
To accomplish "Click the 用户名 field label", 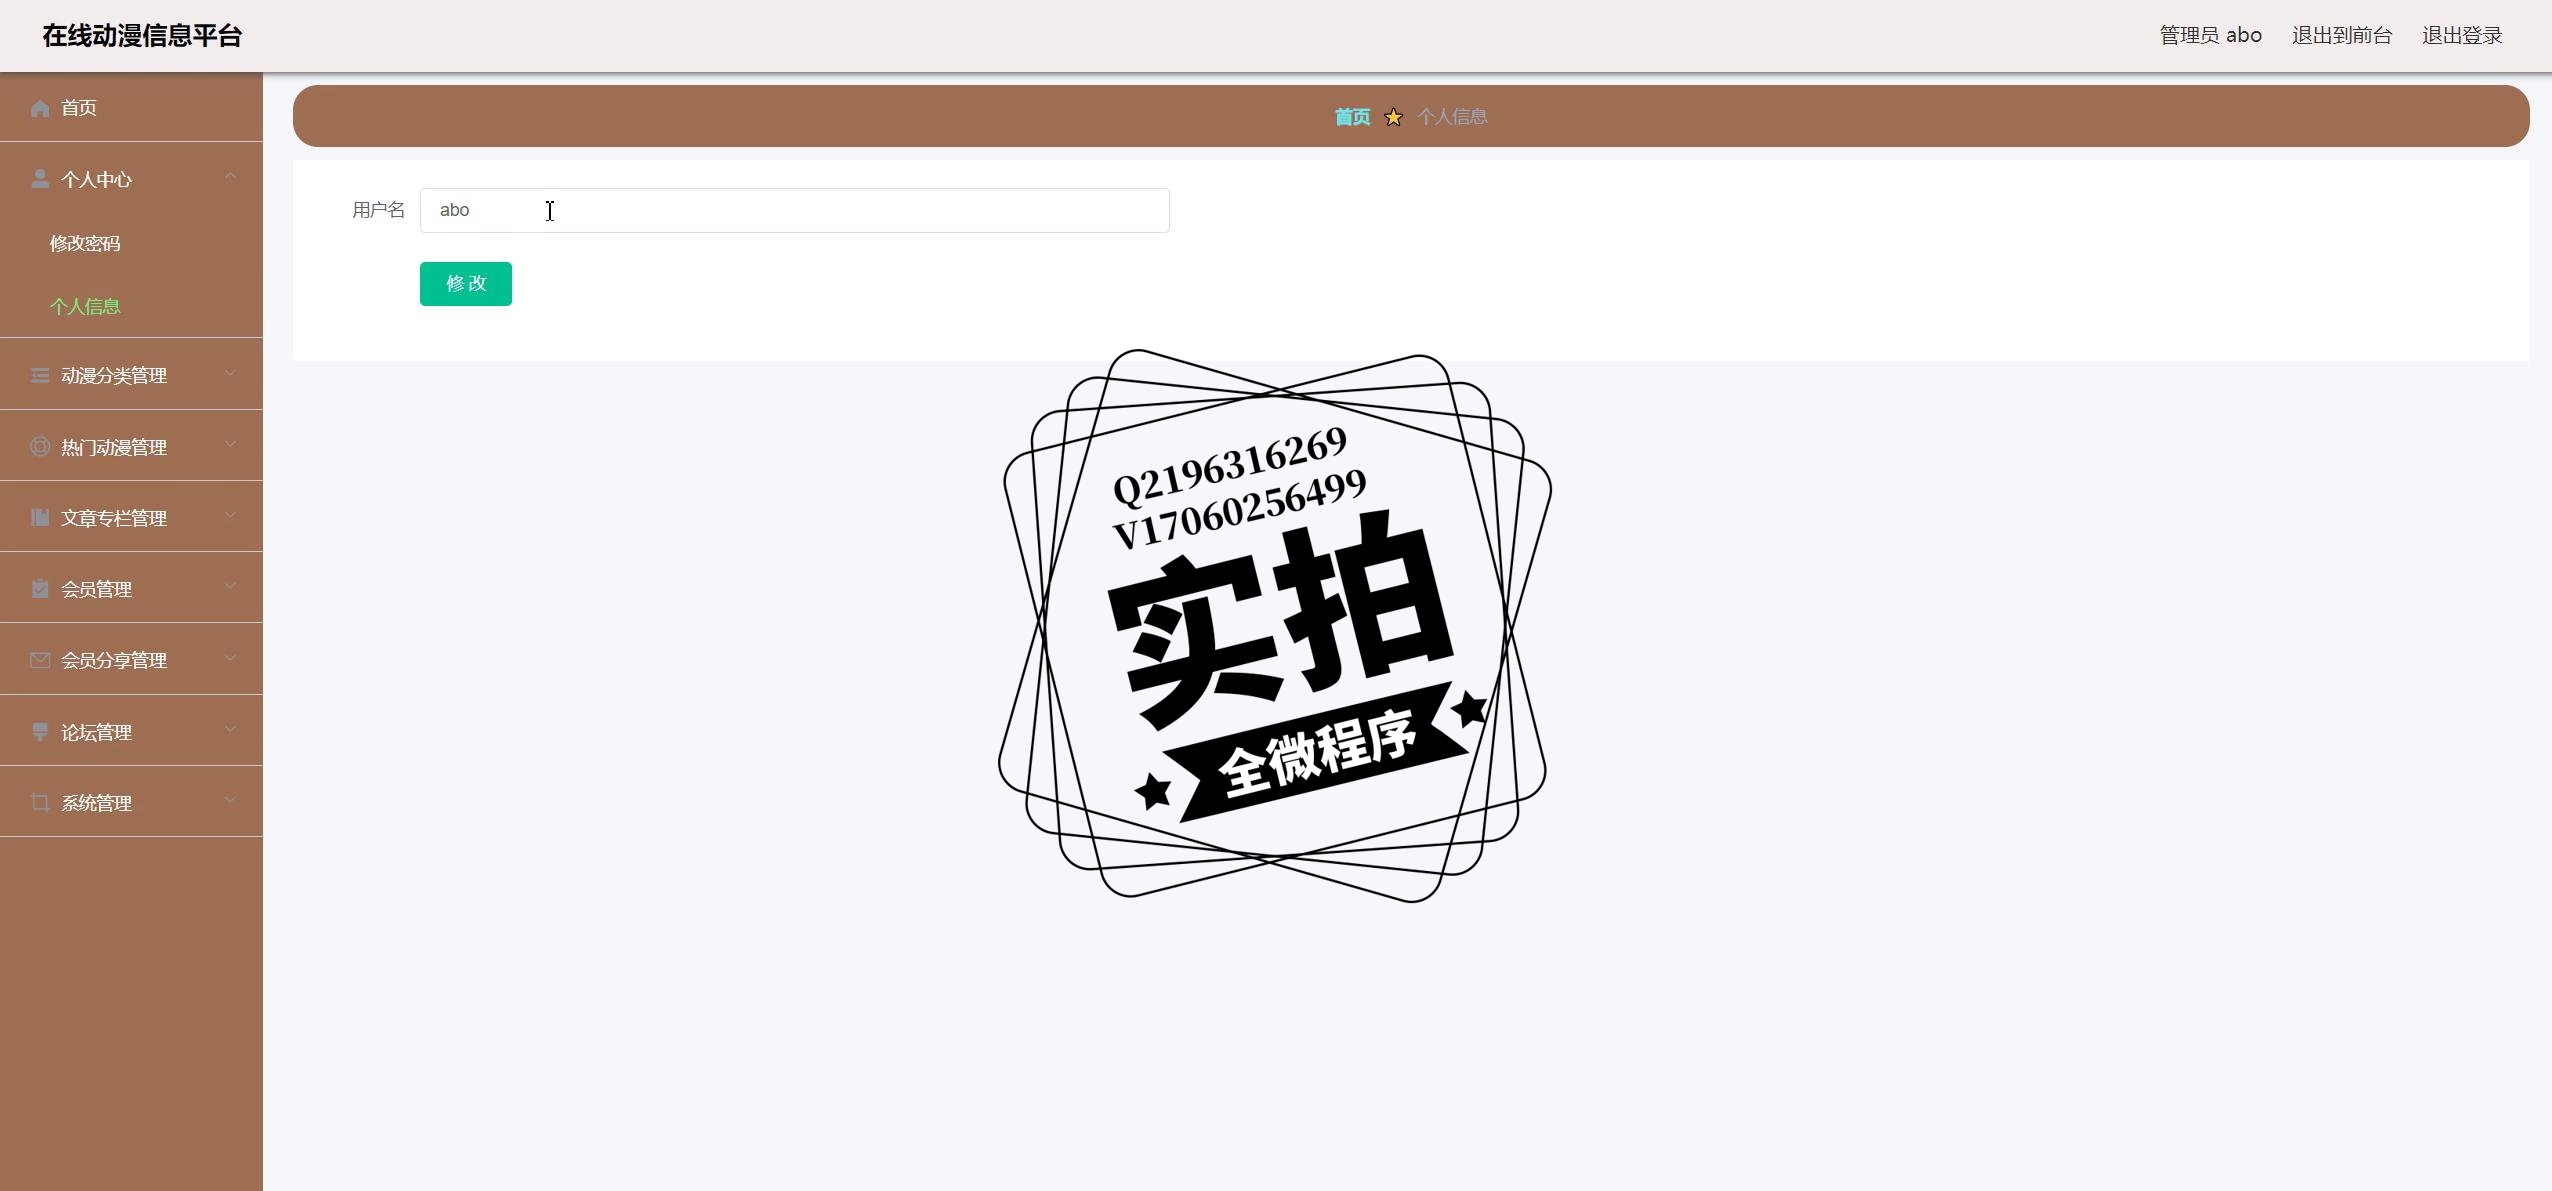I will (x=379, y=210).
